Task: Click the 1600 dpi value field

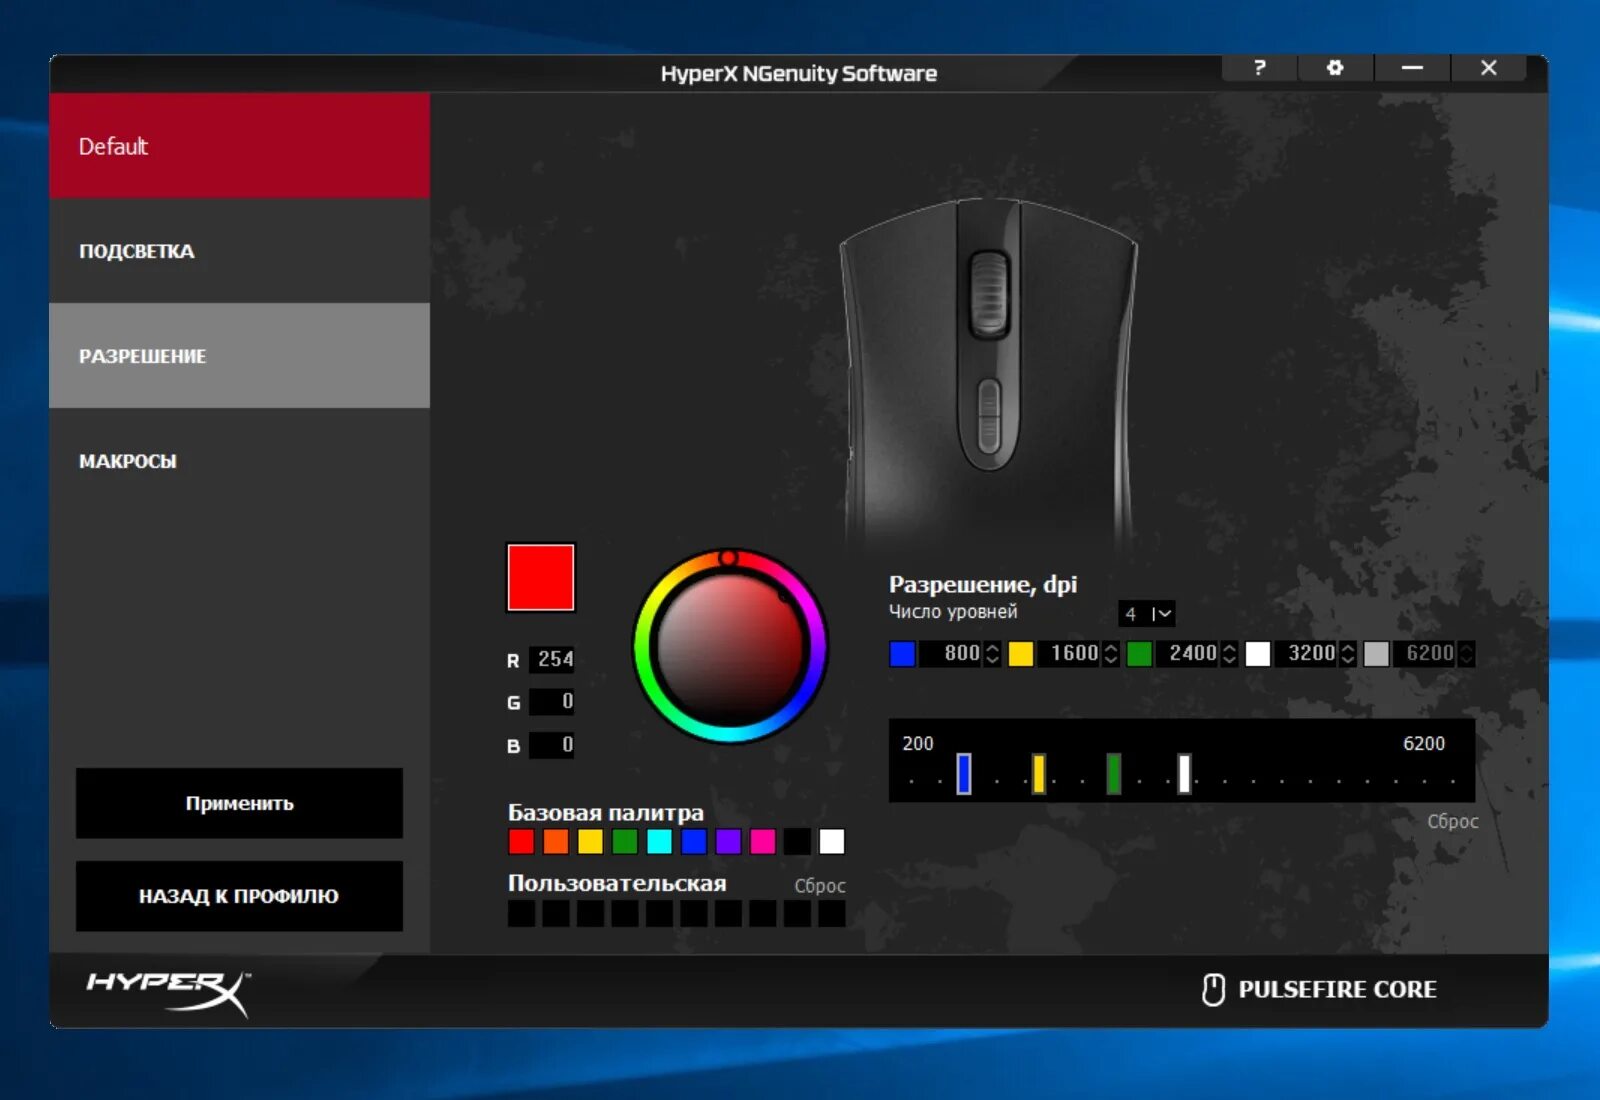Action: point(1070,654)
